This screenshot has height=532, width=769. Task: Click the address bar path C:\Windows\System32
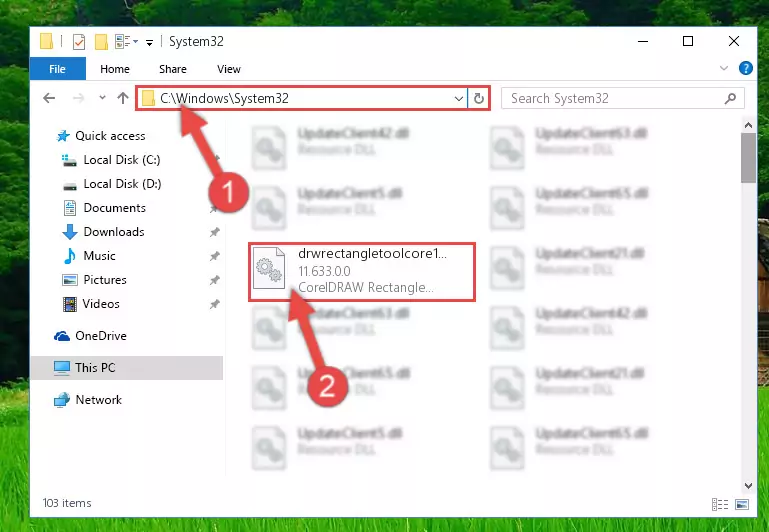pos(224,98)
